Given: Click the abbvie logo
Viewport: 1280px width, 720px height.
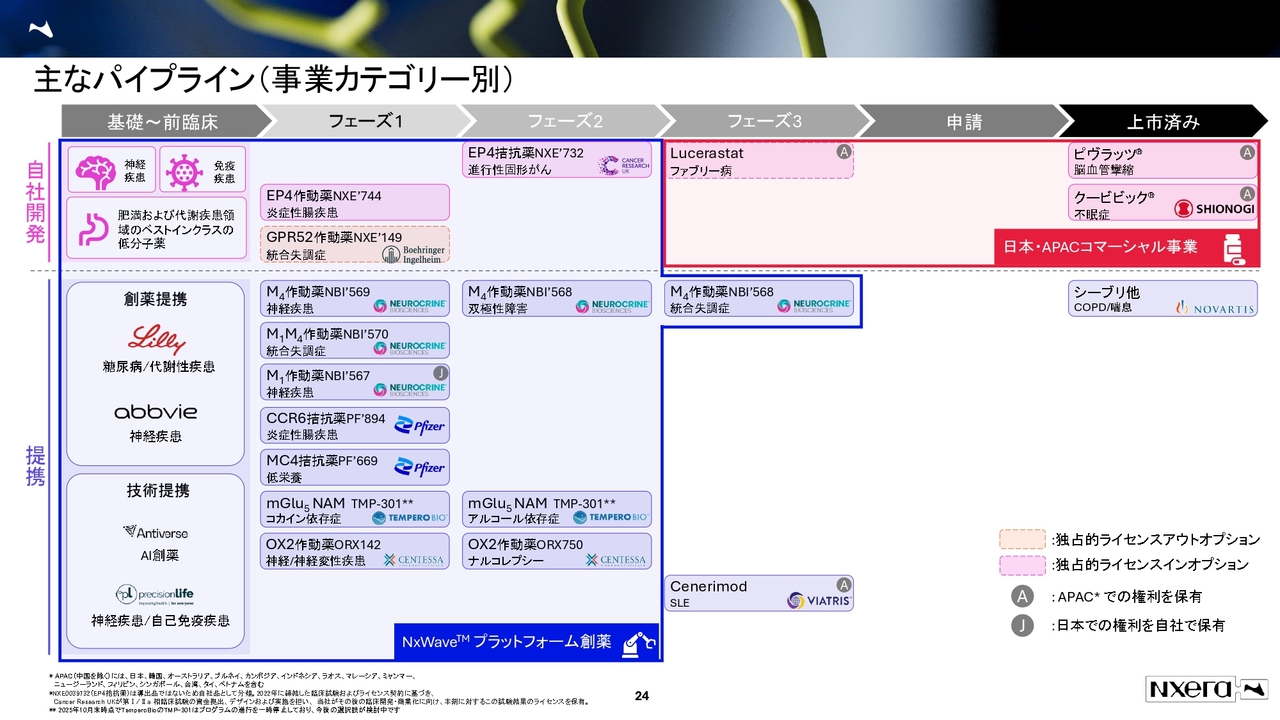Looking at the screenshot, I should (156, 412).
